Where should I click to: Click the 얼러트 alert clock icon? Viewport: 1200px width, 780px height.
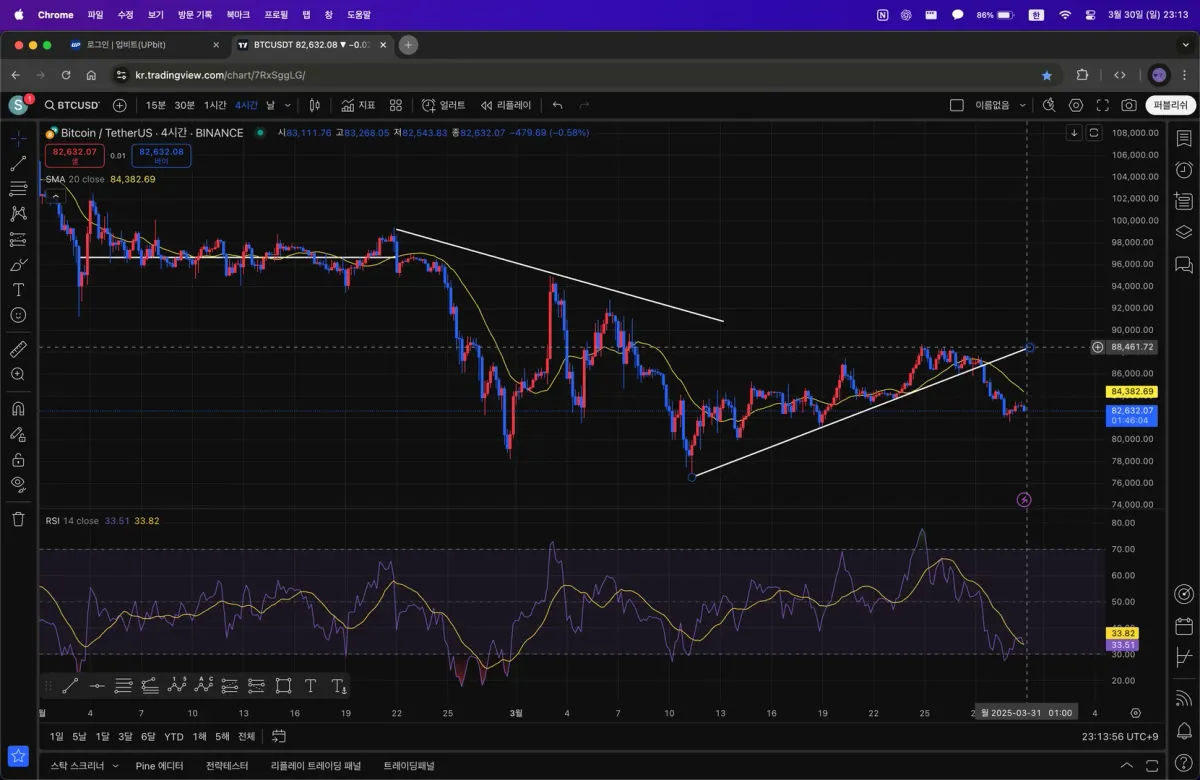(x=443, y=105)
